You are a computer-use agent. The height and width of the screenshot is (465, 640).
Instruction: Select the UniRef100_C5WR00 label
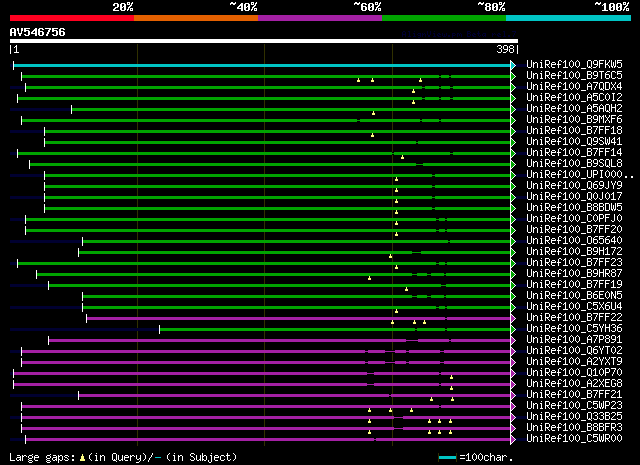(x=574, y=438)
